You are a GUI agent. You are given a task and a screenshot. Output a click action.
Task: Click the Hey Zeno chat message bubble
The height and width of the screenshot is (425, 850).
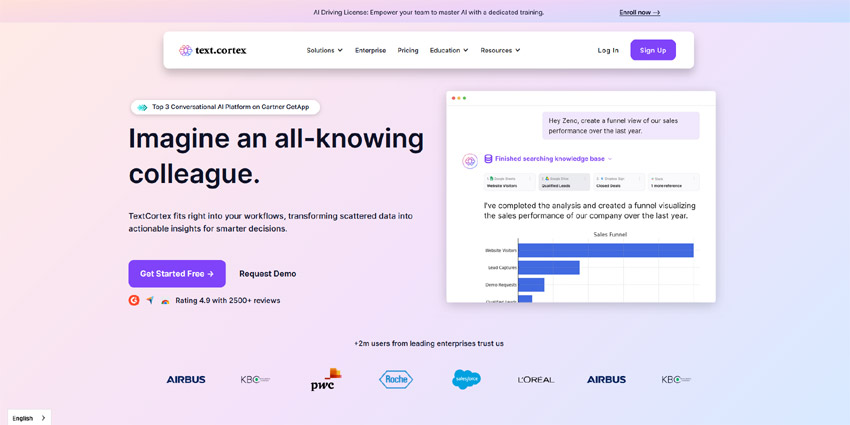coord(621,126)
